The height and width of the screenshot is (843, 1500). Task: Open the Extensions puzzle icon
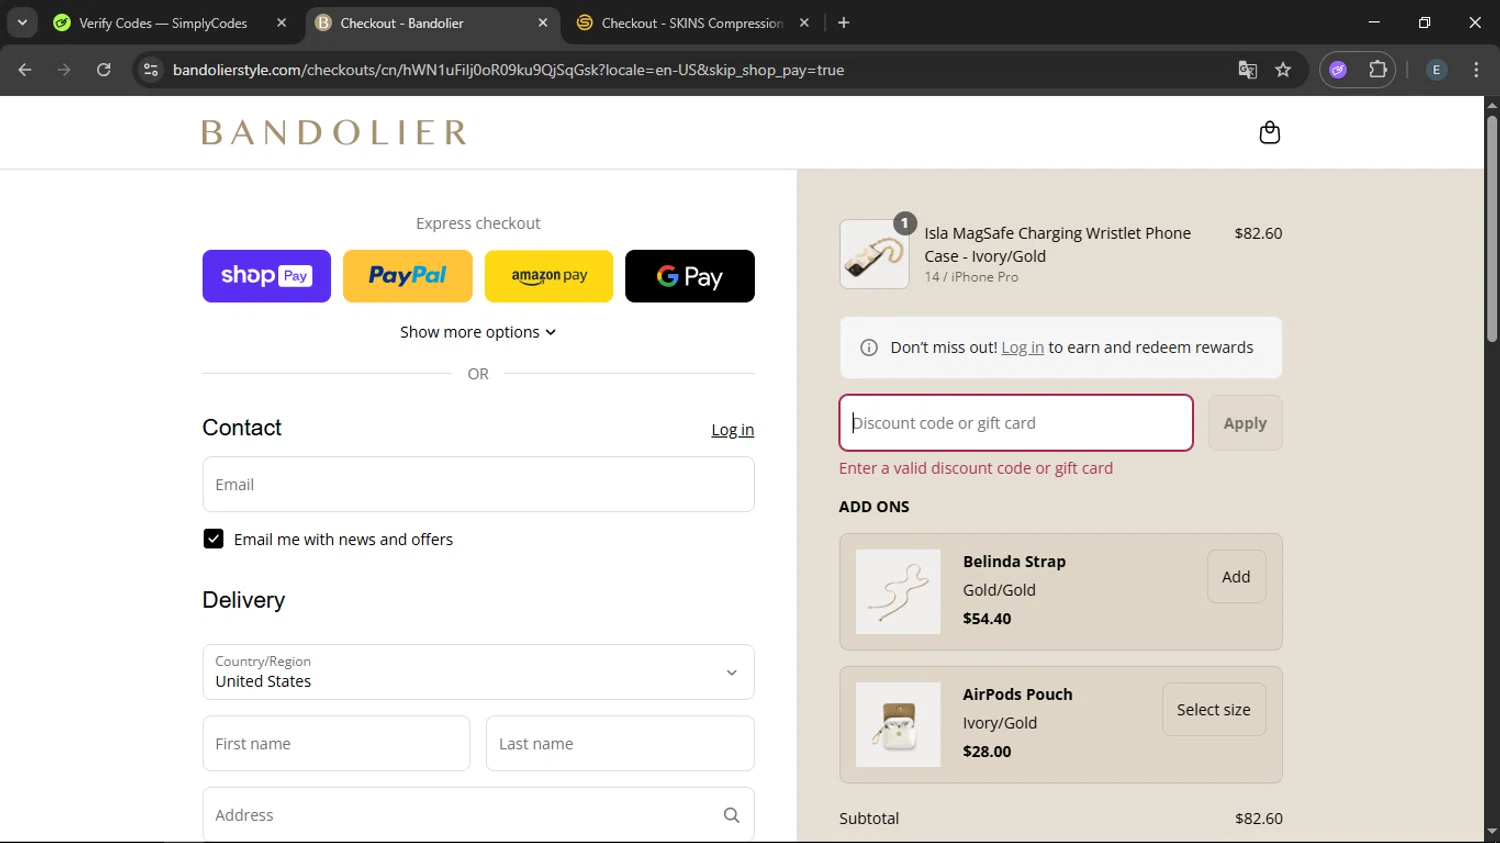pos(1378,70)
